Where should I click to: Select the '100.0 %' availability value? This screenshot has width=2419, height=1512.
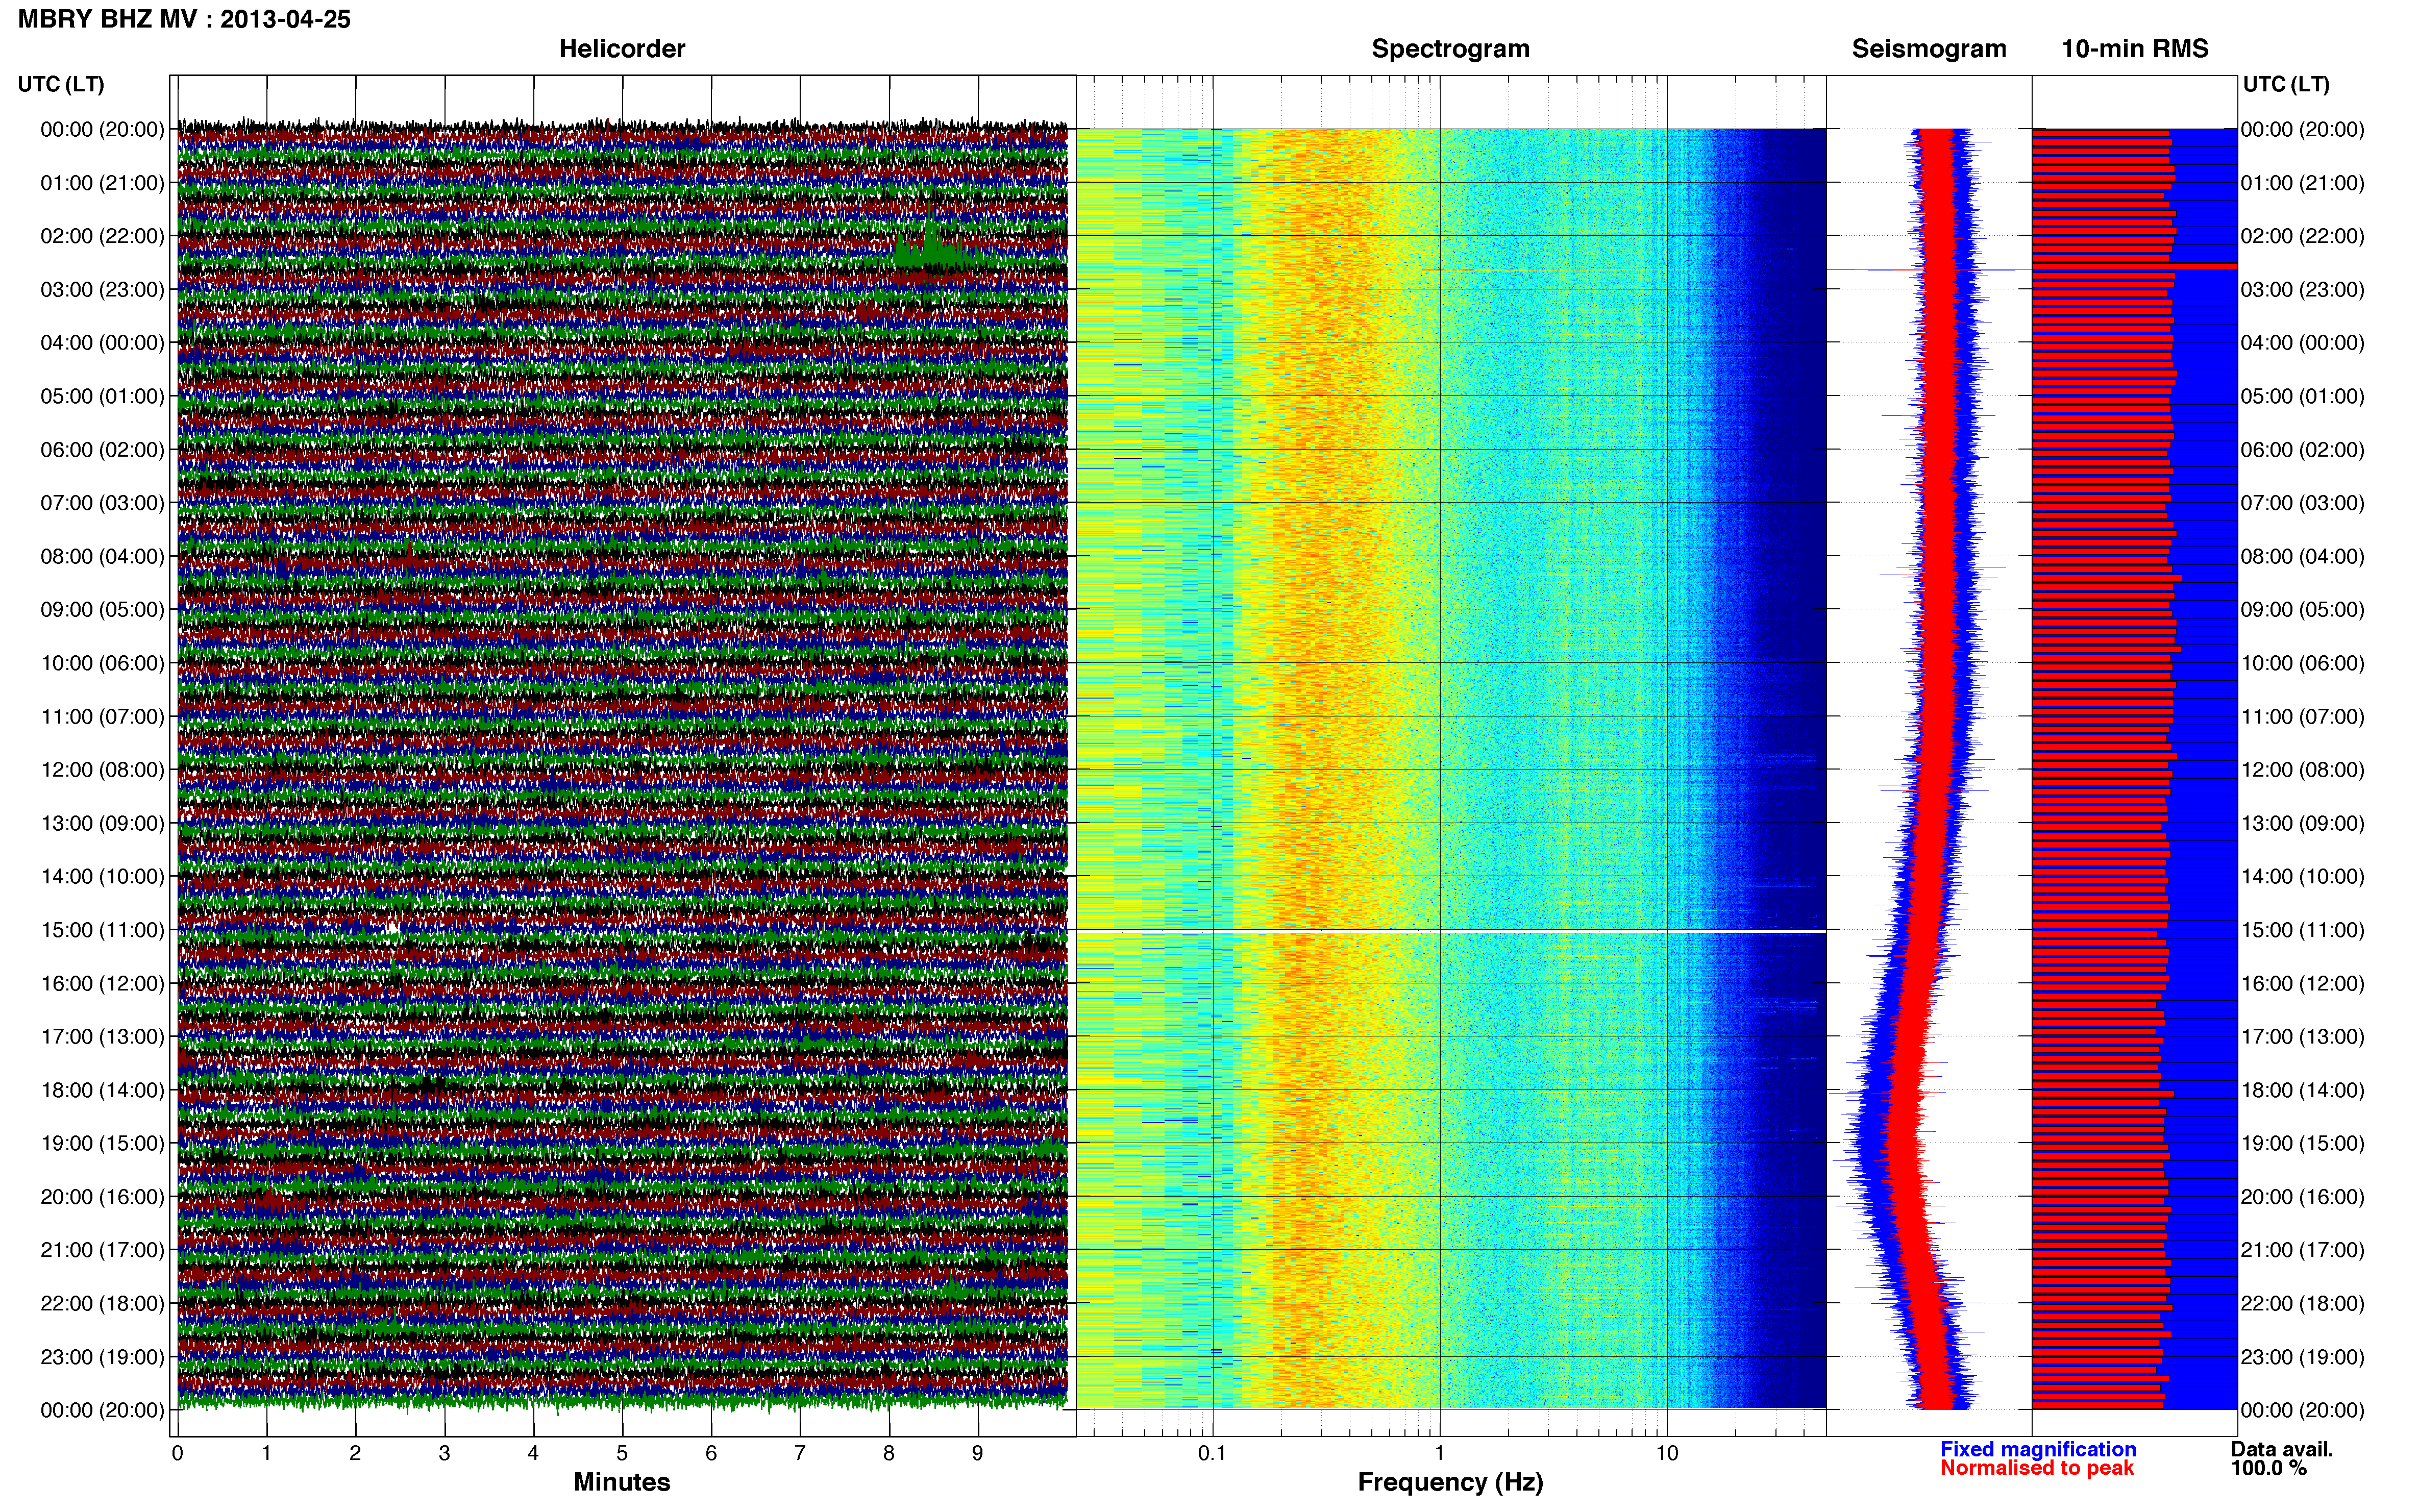2268,1468
